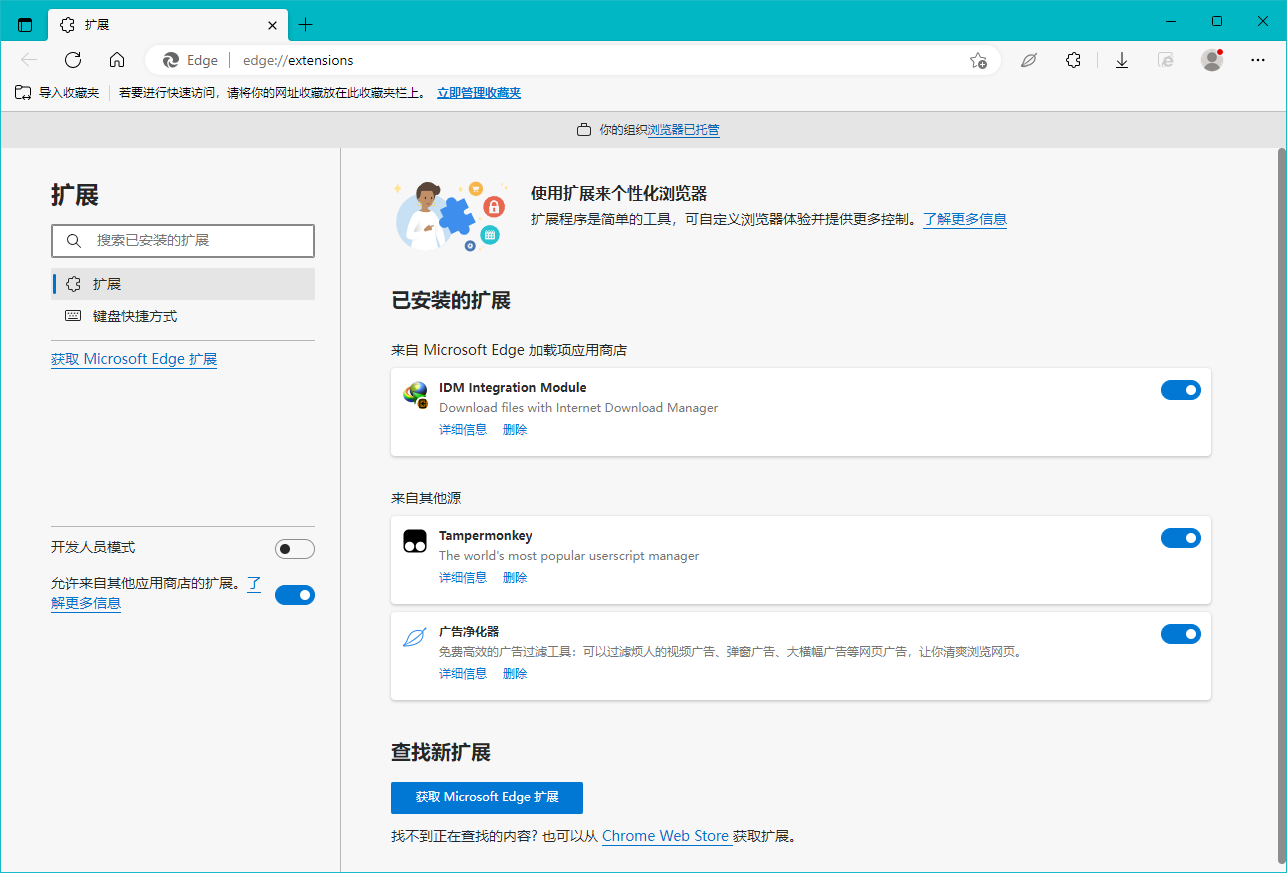Open the 广告净化器 leaf icon in toolbar
This screenshot has width=1287, height=873.
(x=1028, y=60)
